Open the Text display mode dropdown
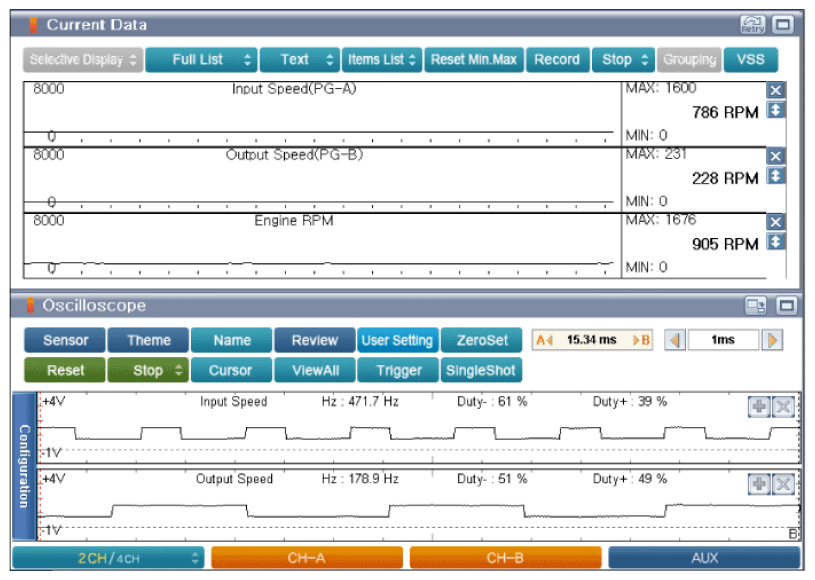The width and height of the screenshot is (815, 580). click(299, 60)
